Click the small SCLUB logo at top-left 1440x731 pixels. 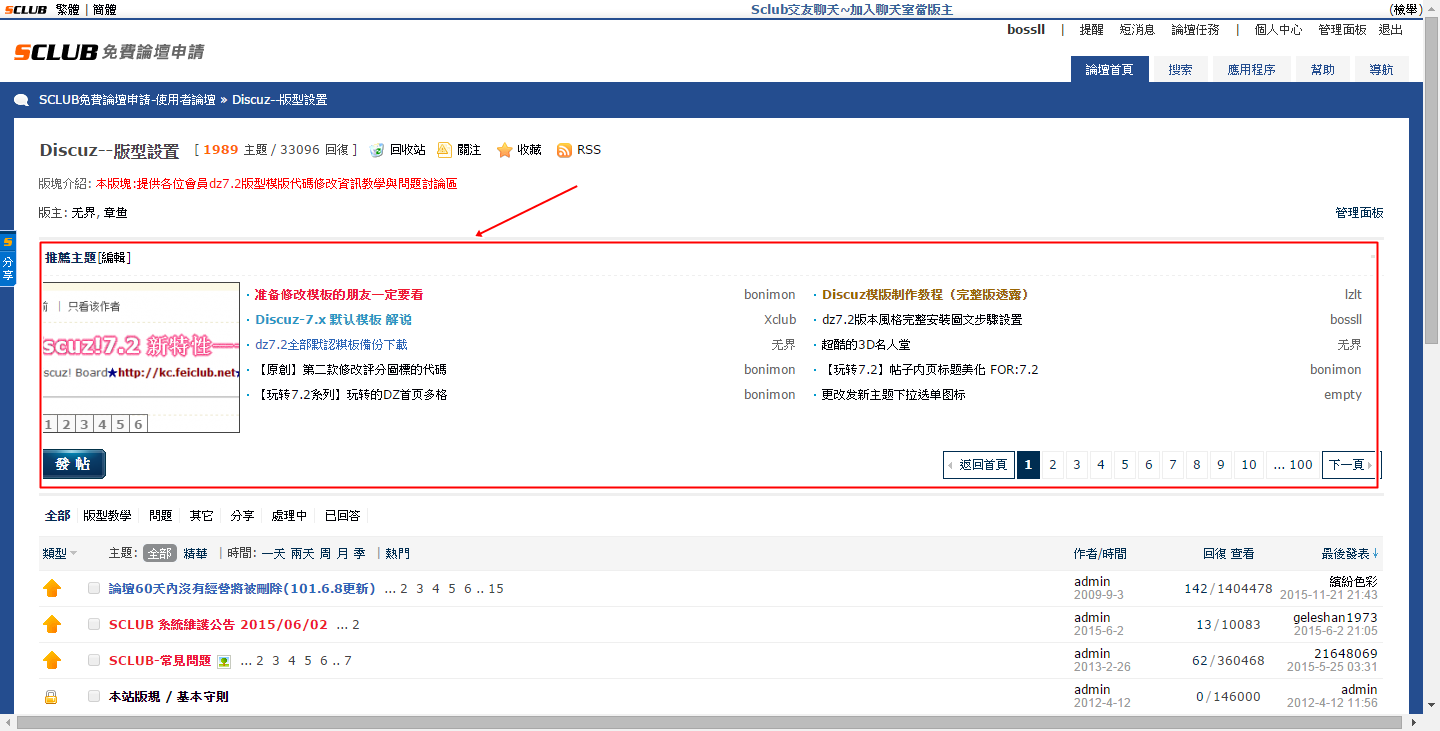(25, 9)
